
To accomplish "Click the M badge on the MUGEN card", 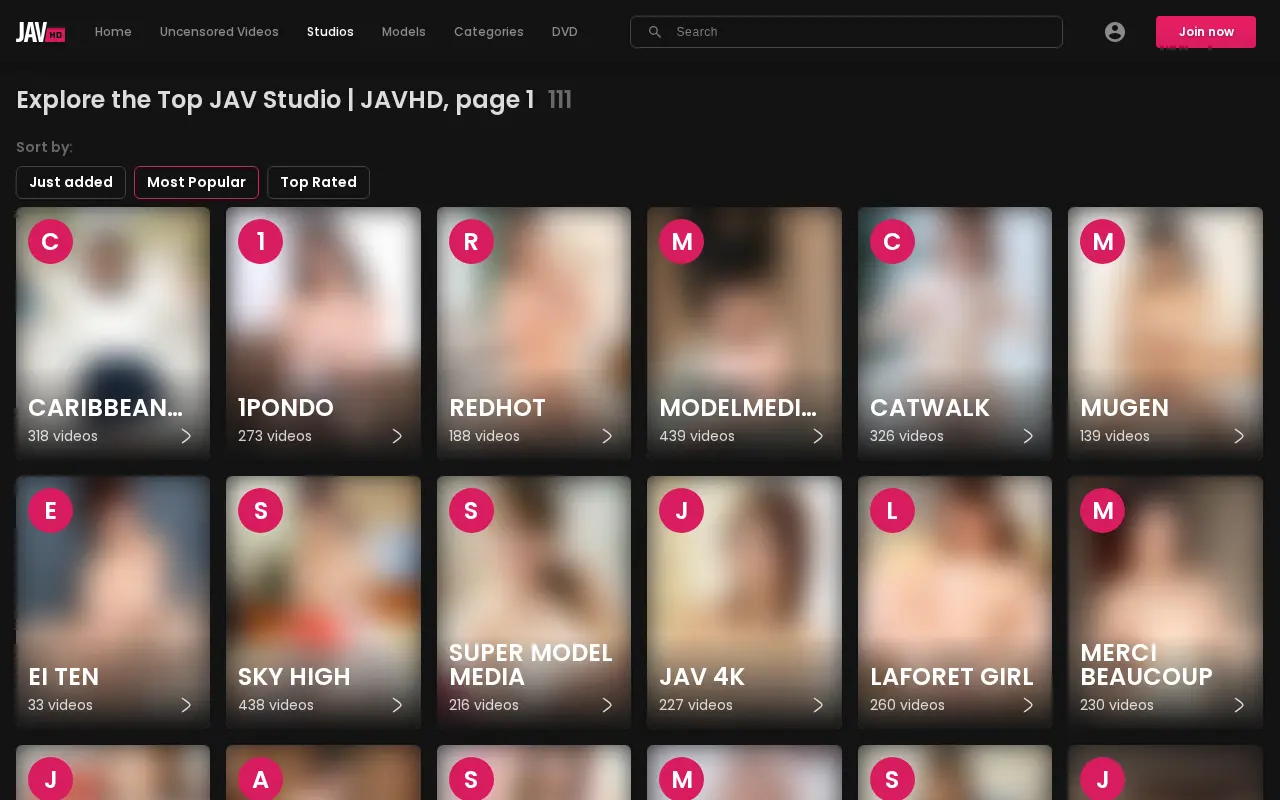I will pos(1102,241).
